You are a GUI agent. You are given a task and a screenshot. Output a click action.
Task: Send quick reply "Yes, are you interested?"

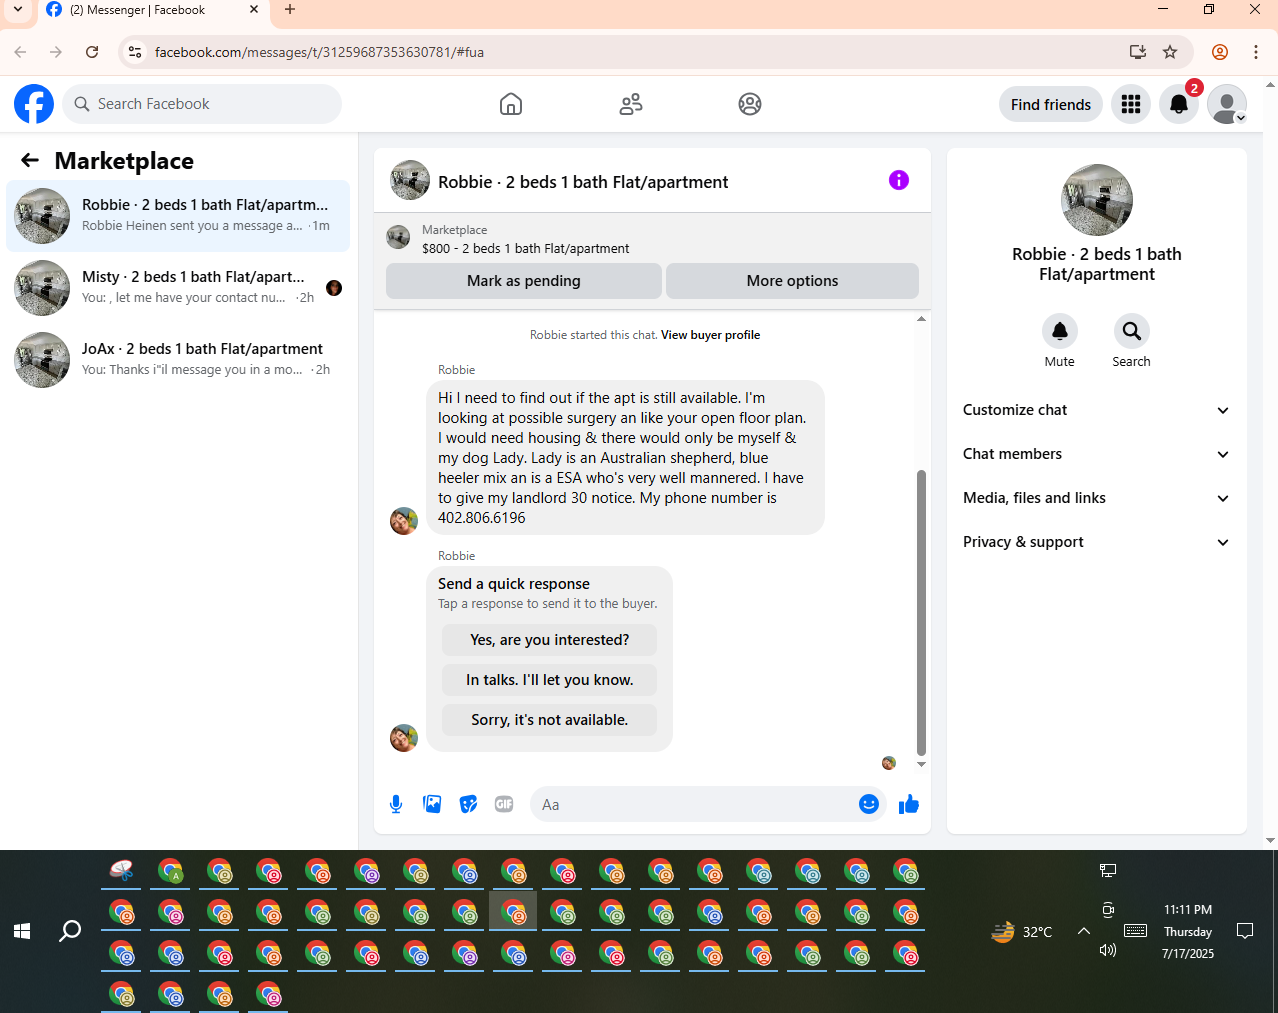click(x=550, y=640)
